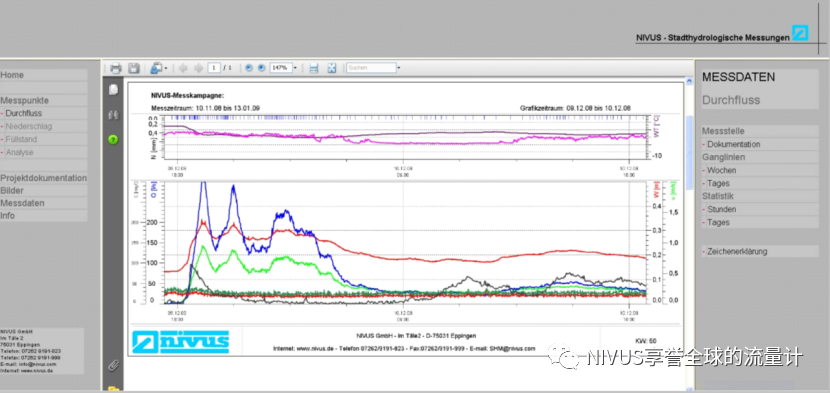
Task: Focus the Suchen search field
Action: pyautogui.click(x=371, y=68)
